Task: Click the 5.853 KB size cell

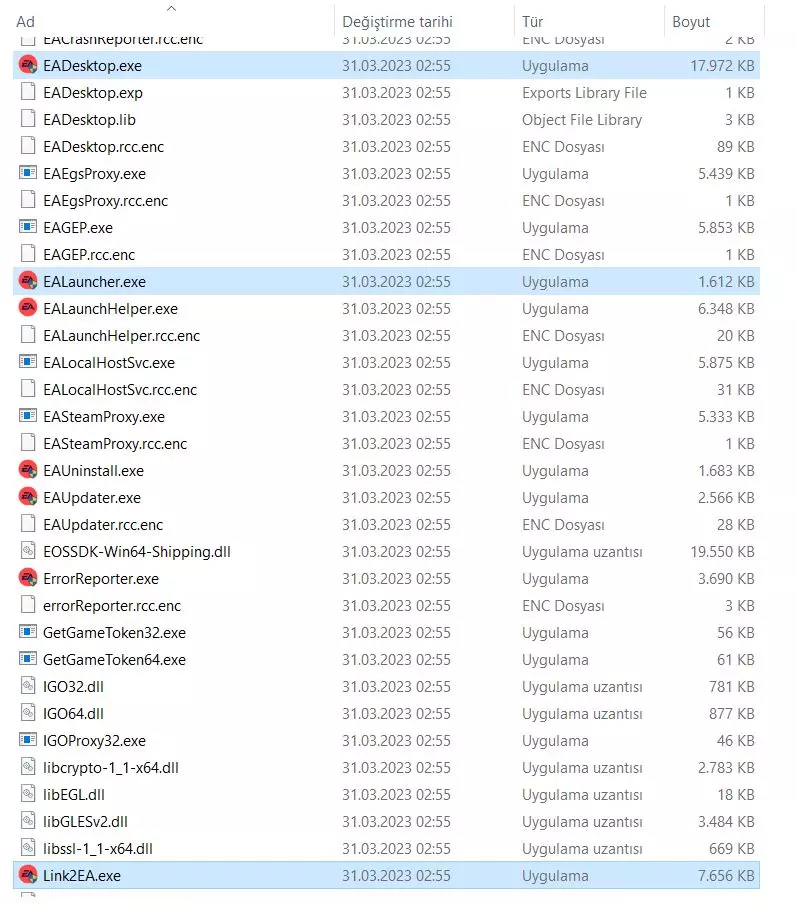Action: [x=726, y=227]
